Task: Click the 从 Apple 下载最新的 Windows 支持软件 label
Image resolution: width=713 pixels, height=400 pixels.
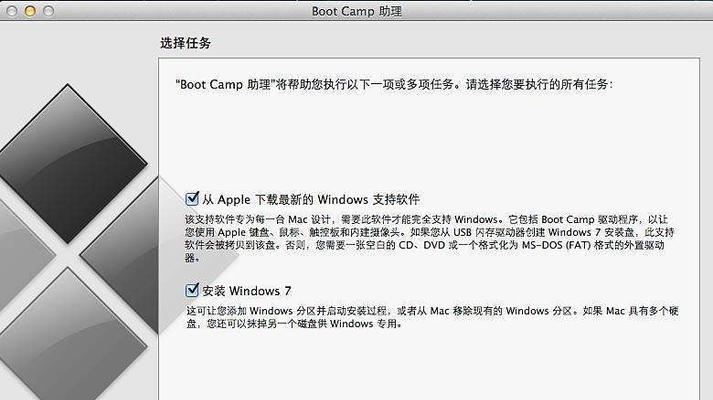Action: [x=311, y=200]
